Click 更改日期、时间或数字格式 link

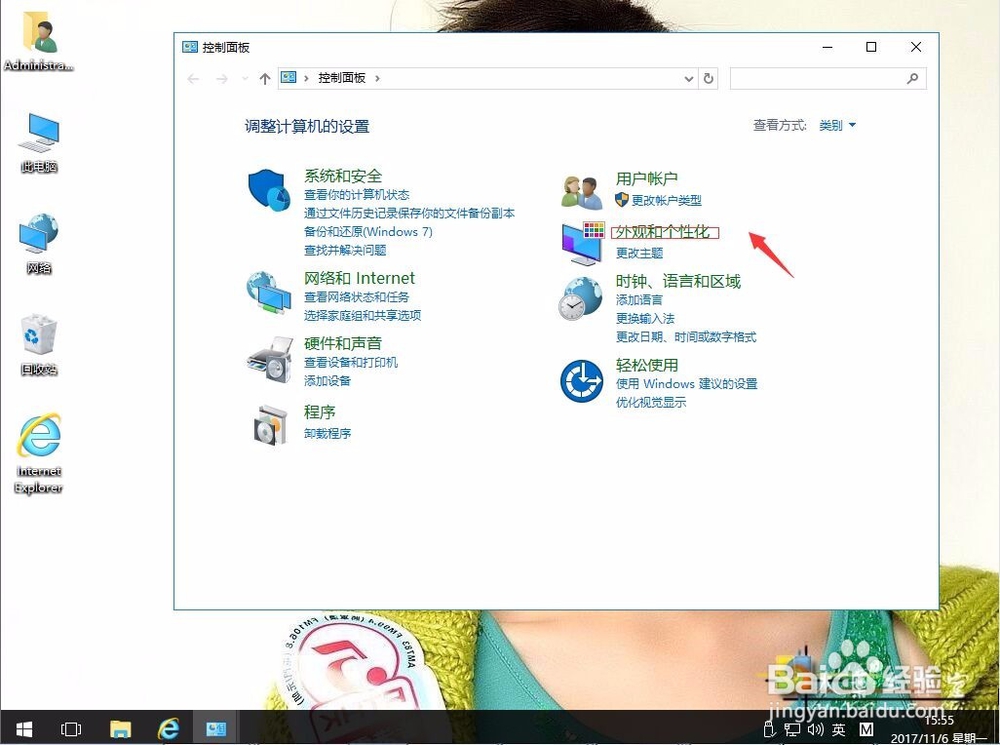tap(686, 337)
